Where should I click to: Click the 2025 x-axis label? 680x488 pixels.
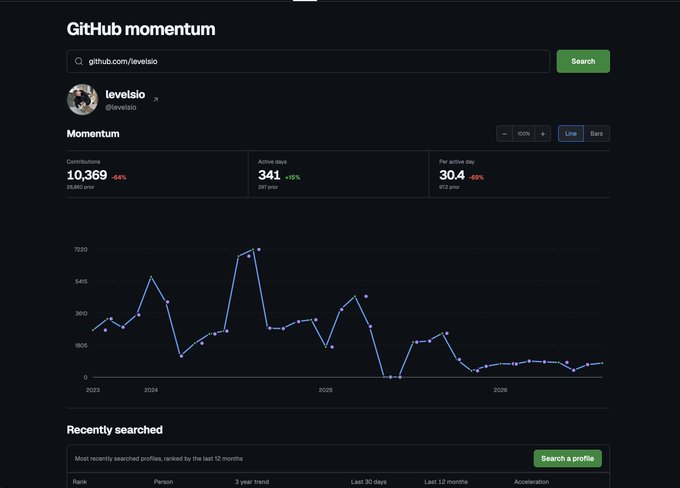[326, 390]
